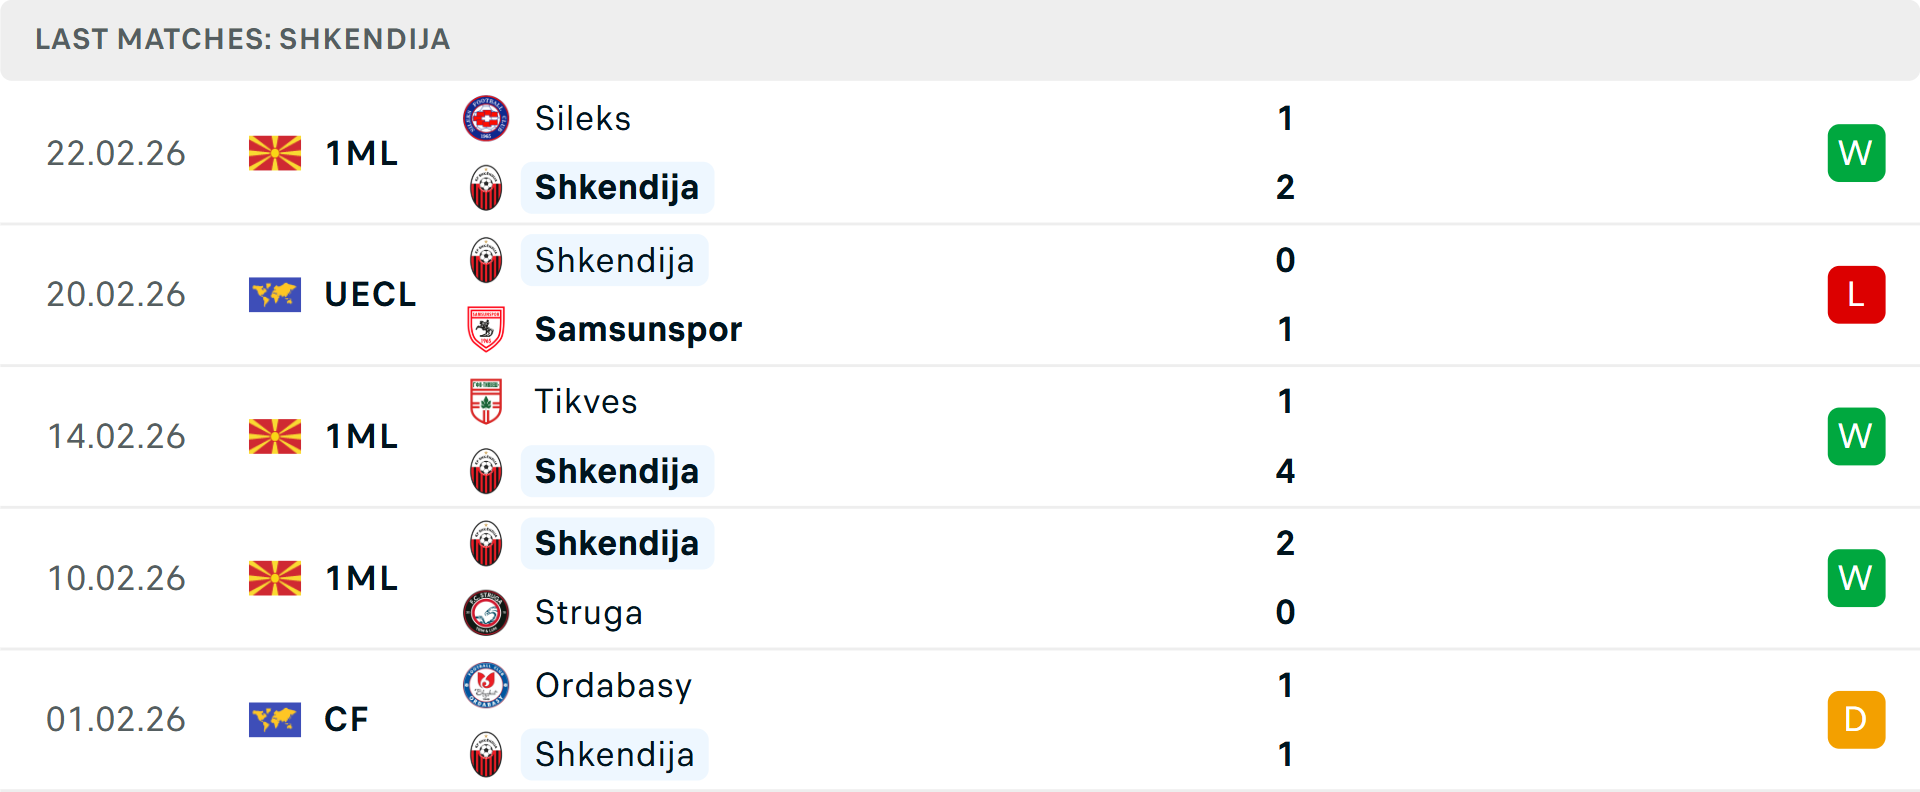Select the UECL globe icon

pos(275,294)
